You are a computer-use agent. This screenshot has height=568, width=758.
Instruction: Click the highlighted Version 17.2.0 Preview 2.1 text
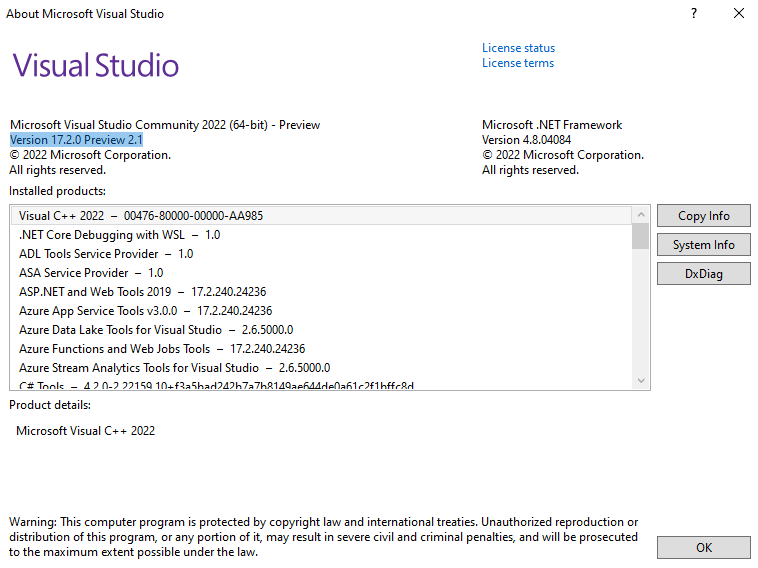pos(76,140)
